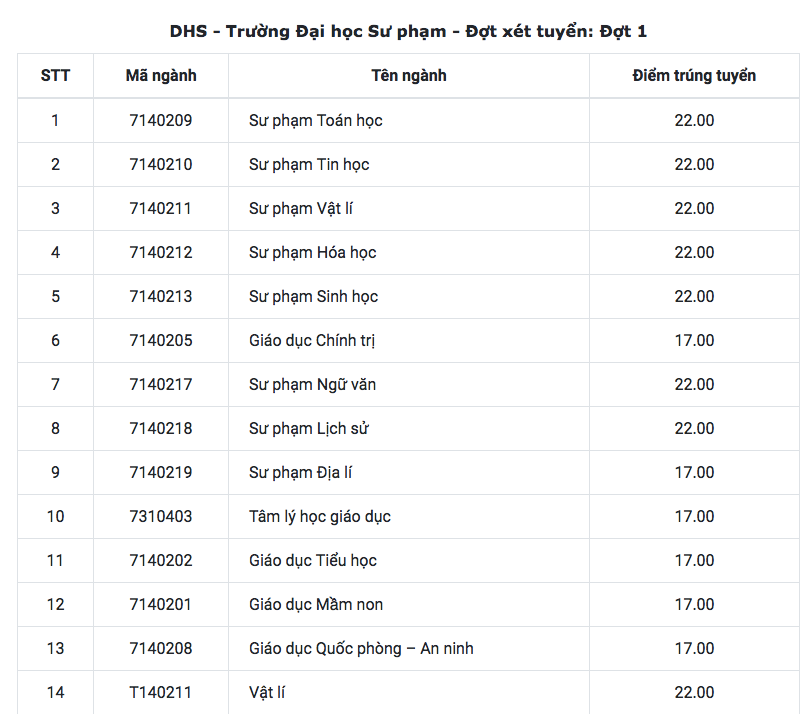Click Sư phạm Hóa học entry
804x714 pixels.
(x=312, y=252)
